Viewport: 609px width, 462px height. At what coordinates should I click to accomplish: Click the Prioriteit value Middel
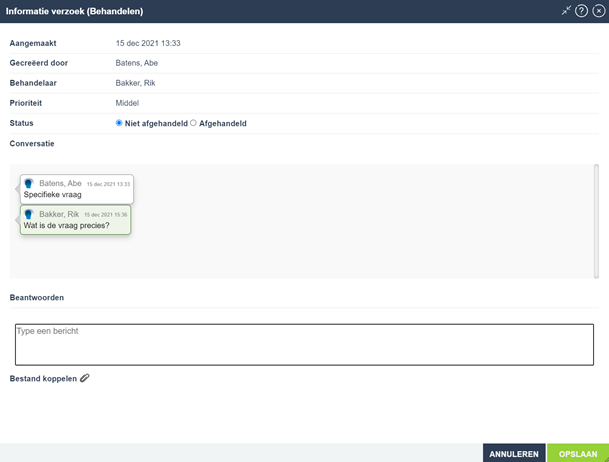tap(127, 103)
